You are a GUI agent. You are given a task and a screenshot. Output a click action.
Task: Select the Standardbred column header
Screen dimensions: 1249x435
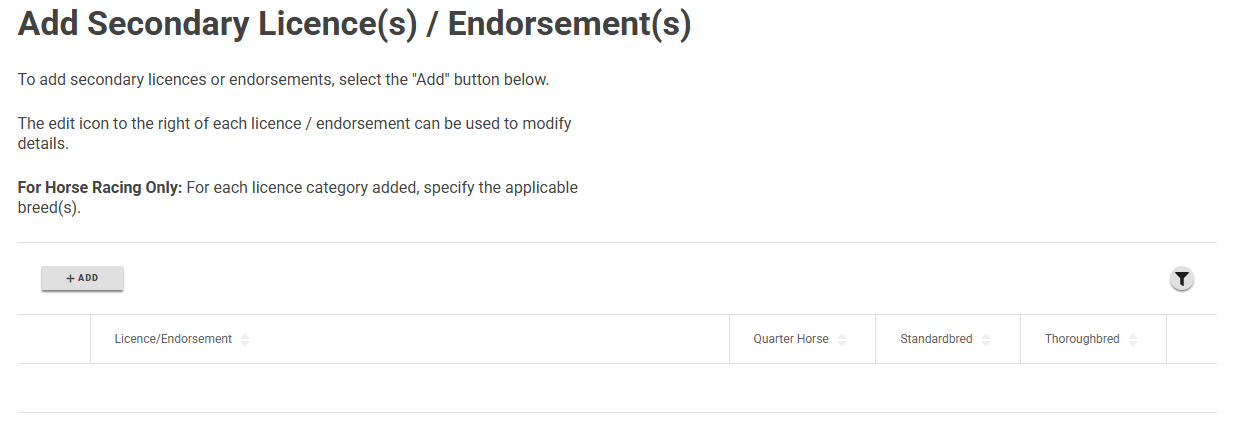point(948,340)
